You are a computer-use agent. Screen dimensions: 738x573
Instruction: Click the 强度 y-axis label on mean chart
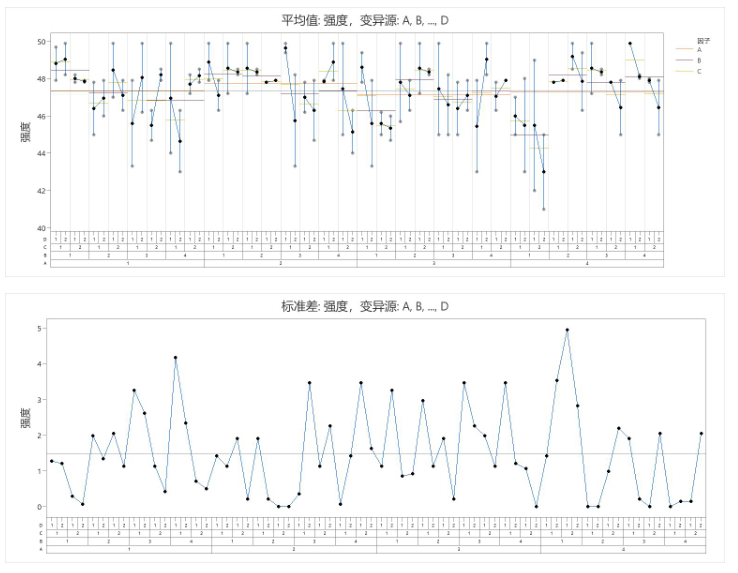[x=23, y=131]
